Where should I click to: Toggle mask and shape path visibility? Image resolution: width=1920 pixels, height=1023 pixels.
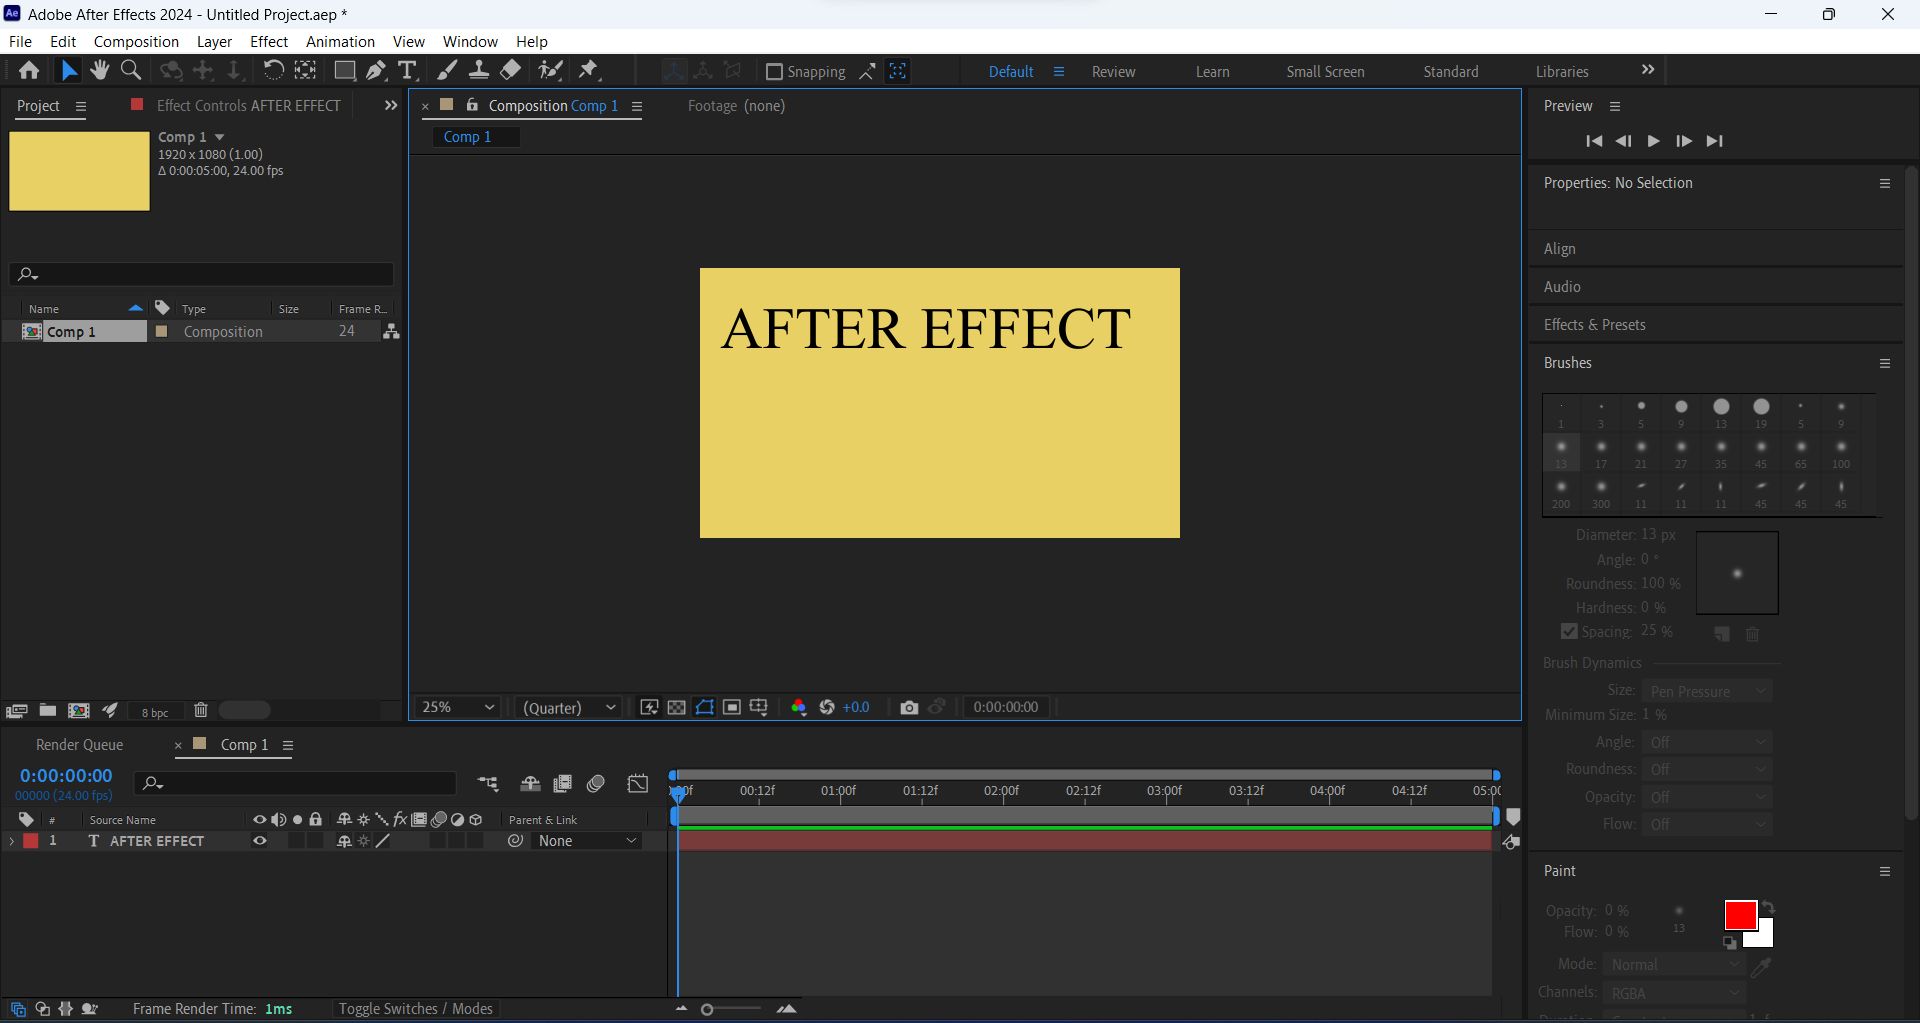pos(705,707)
